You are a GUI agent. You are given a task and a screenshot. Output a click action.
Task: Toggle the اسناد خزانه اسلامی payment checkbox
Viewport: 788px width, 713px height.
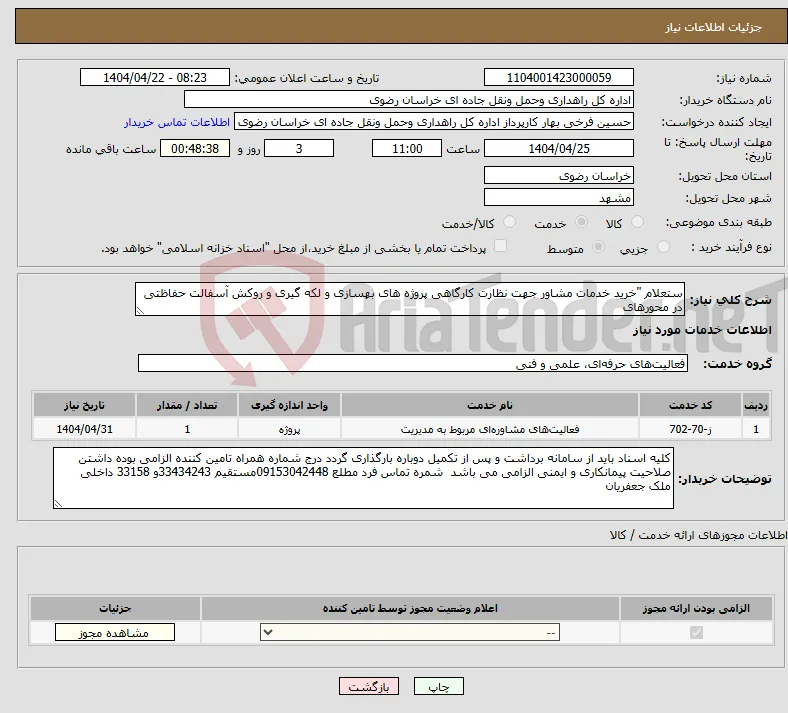[x=500, y=246]
